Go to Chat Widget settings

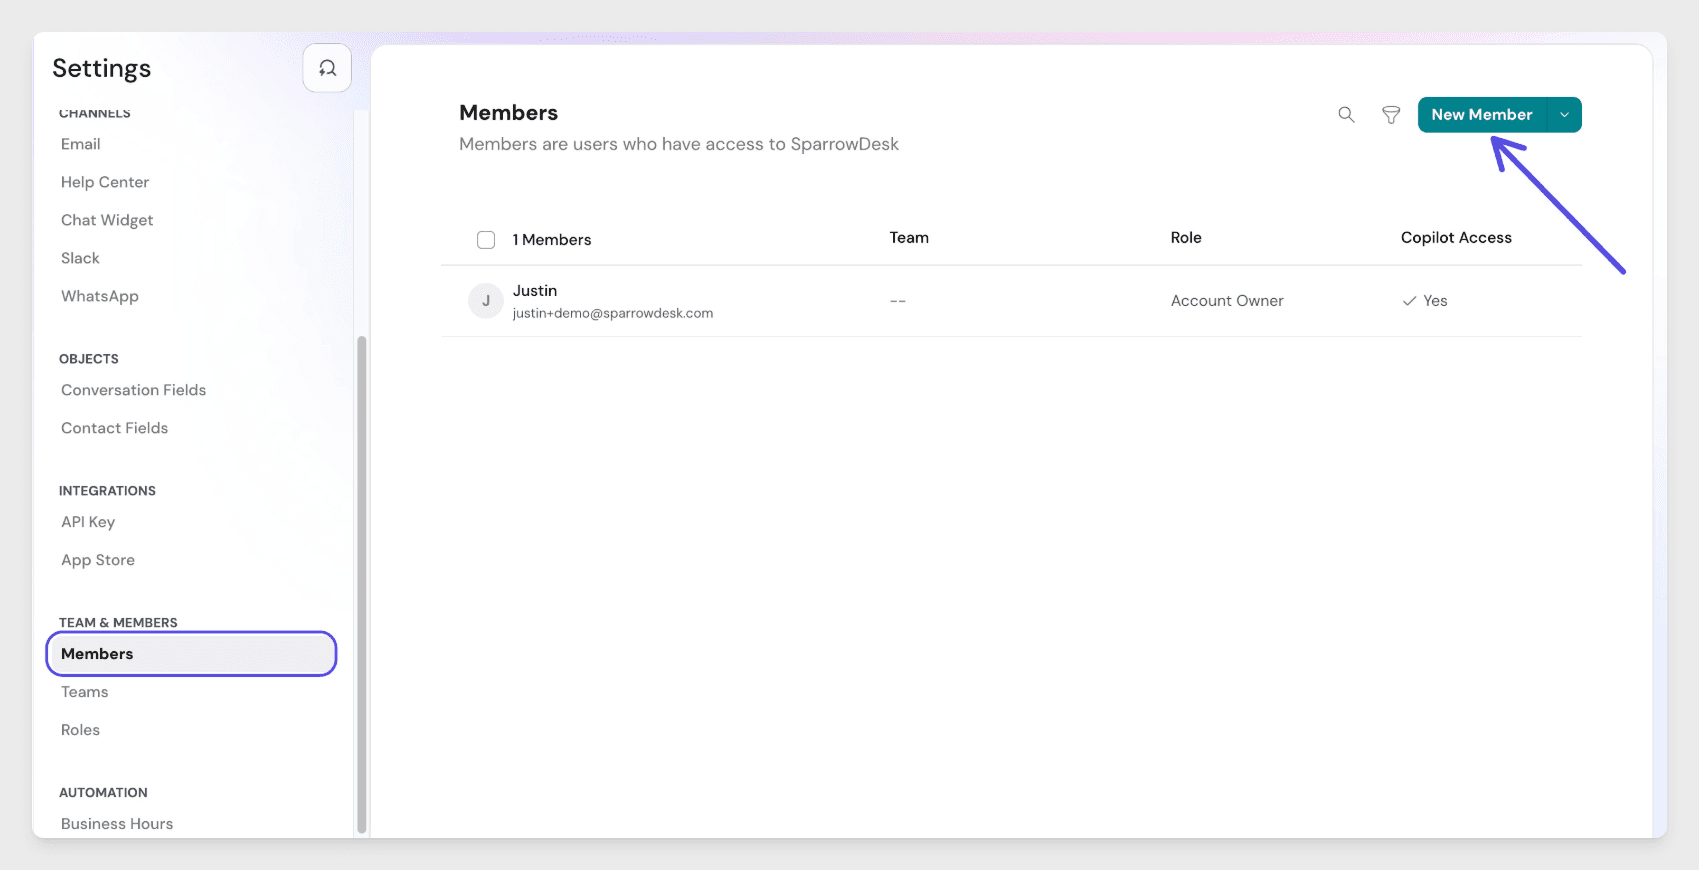(x=107, y=220)
